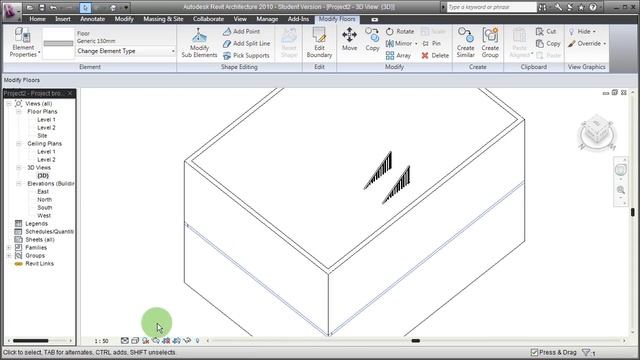Image resolution: width=640 pixels, height=360 pixels.
Task: Click the Save icon in quick access toolbar
Action: tap(42, 8)
